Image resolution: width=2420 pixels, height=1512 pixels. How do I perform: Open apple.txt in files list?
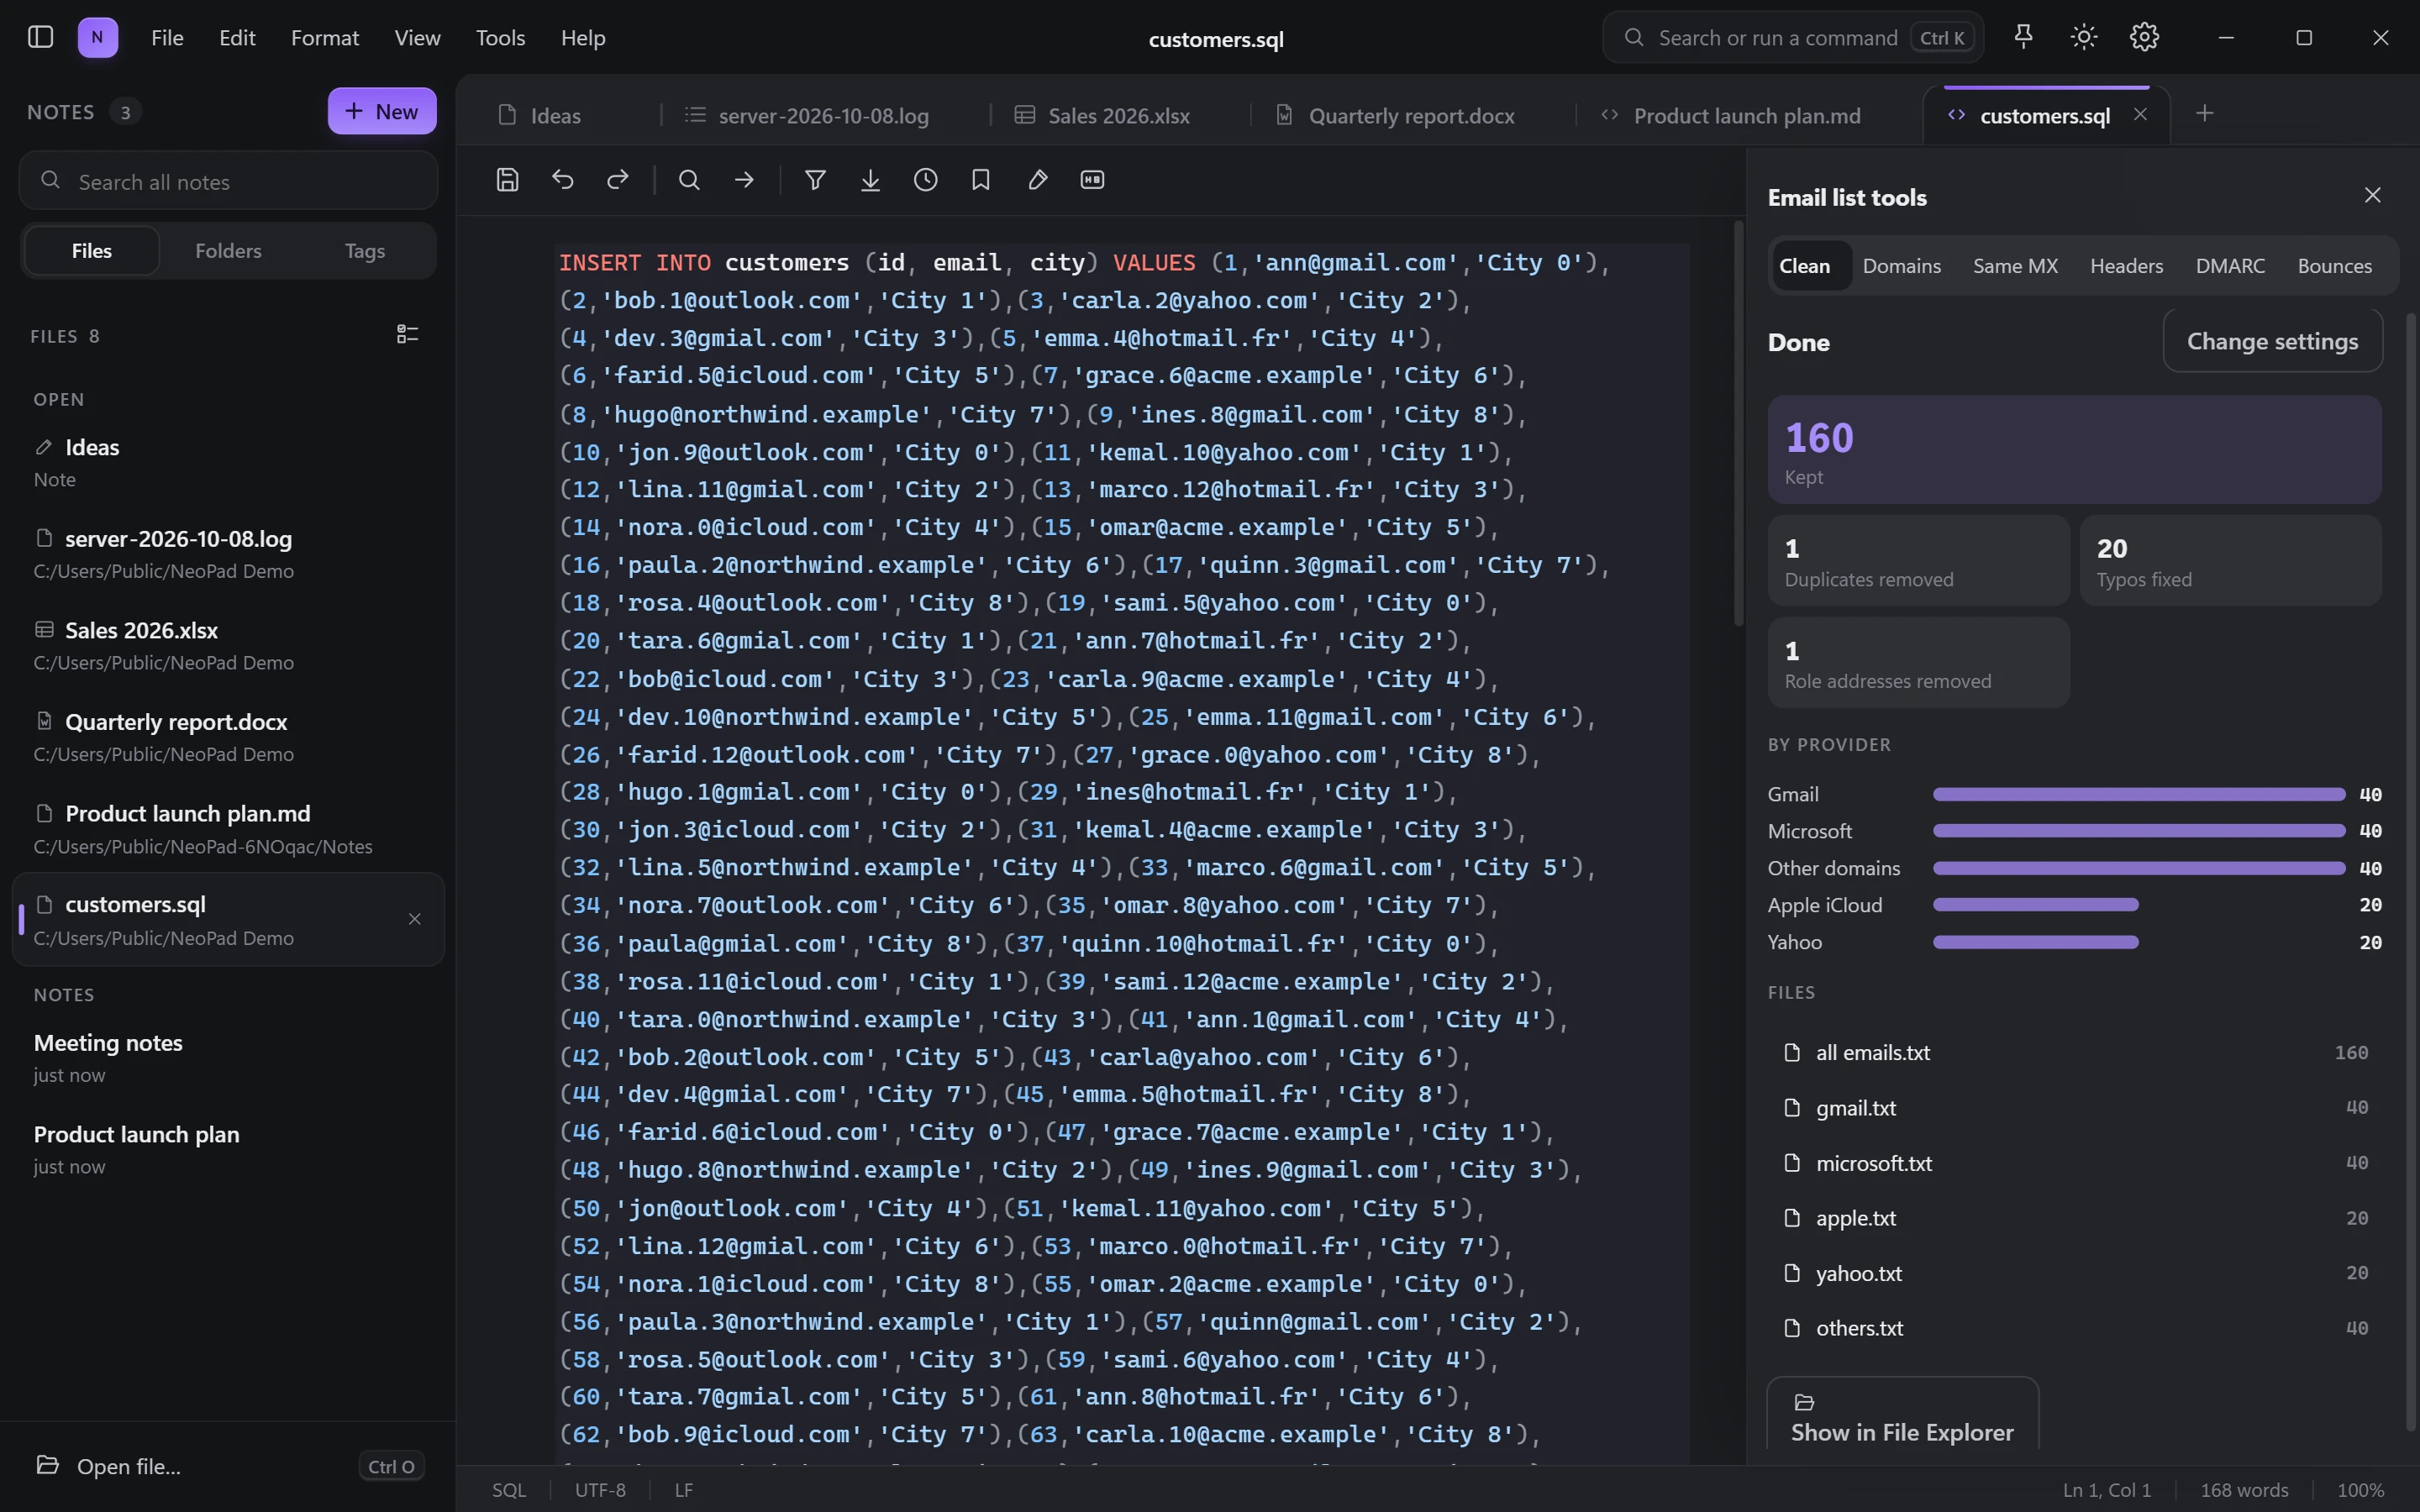tap(2075, 1218)
